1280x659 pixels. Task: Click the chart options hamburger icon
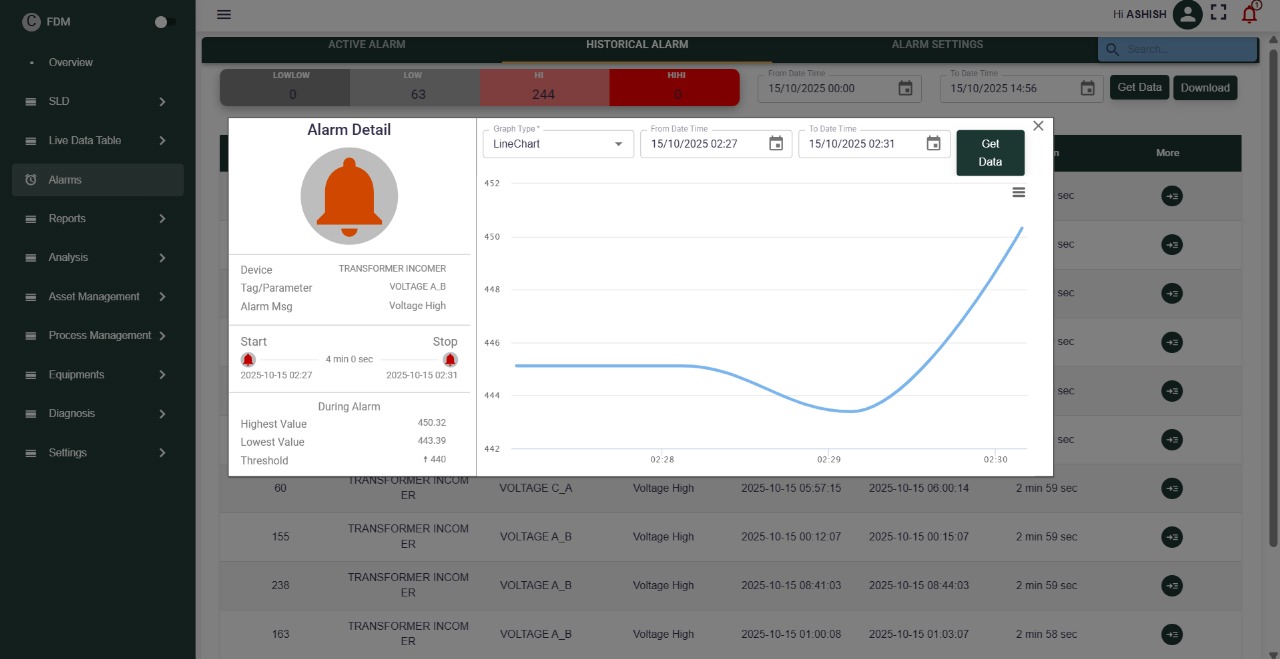pyautogui.click(x=1018, y=192)
